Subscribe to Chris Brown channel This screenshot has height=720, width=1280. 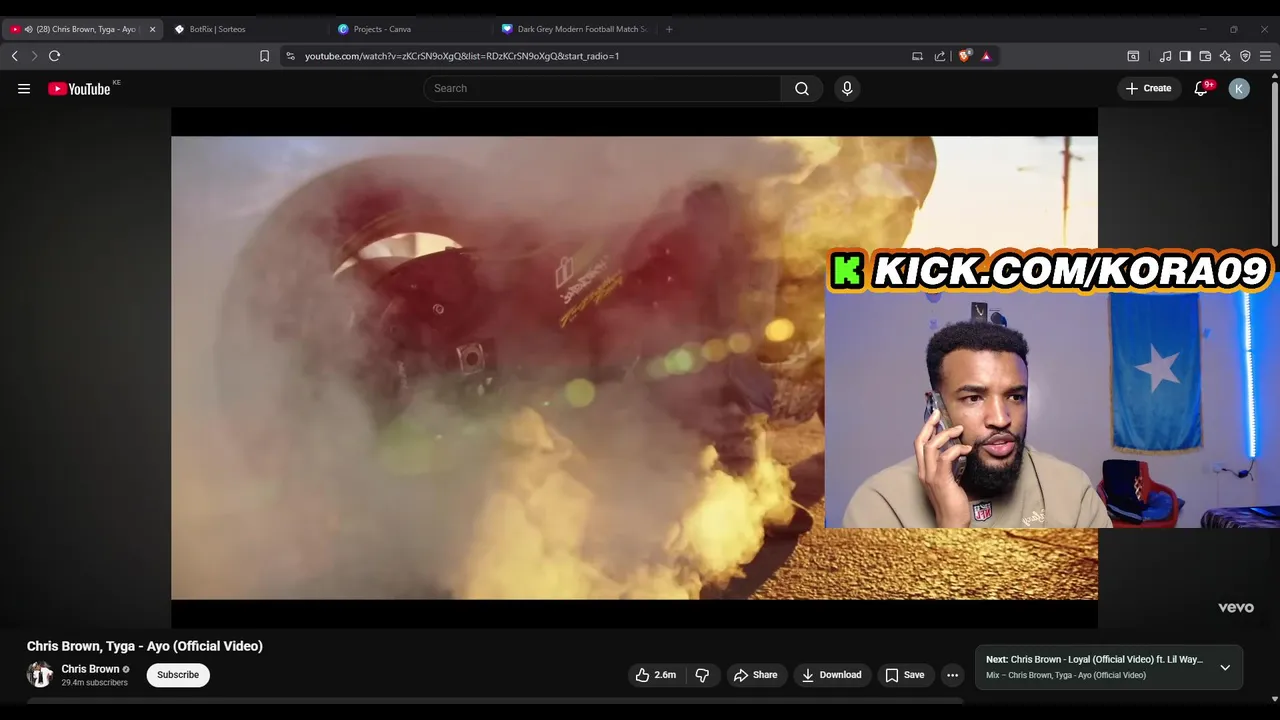178,675
